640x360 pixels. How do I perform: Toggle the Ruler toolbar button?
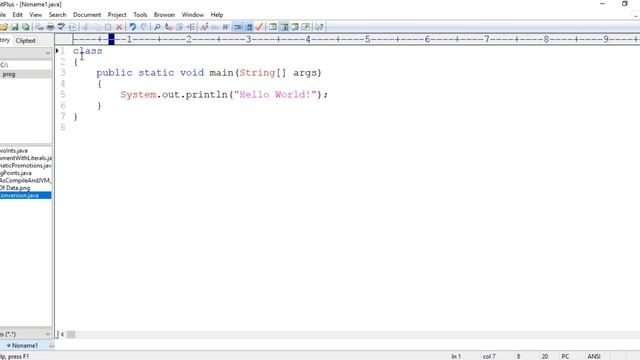click(237, 27)
